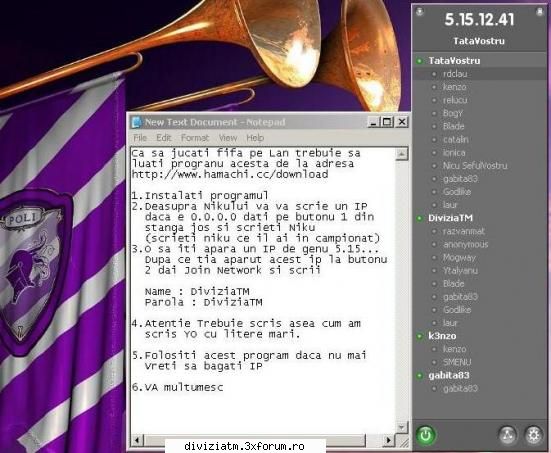Open the Notepad View menu

point(228,138)
